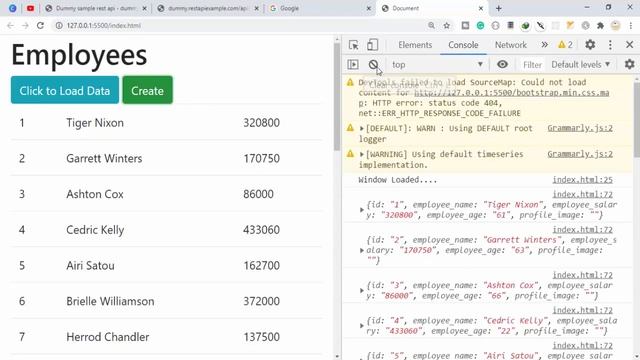Click the warnings count badge showing 2
The width and height of the screenshot is (640, 360).
coord(565,45)
